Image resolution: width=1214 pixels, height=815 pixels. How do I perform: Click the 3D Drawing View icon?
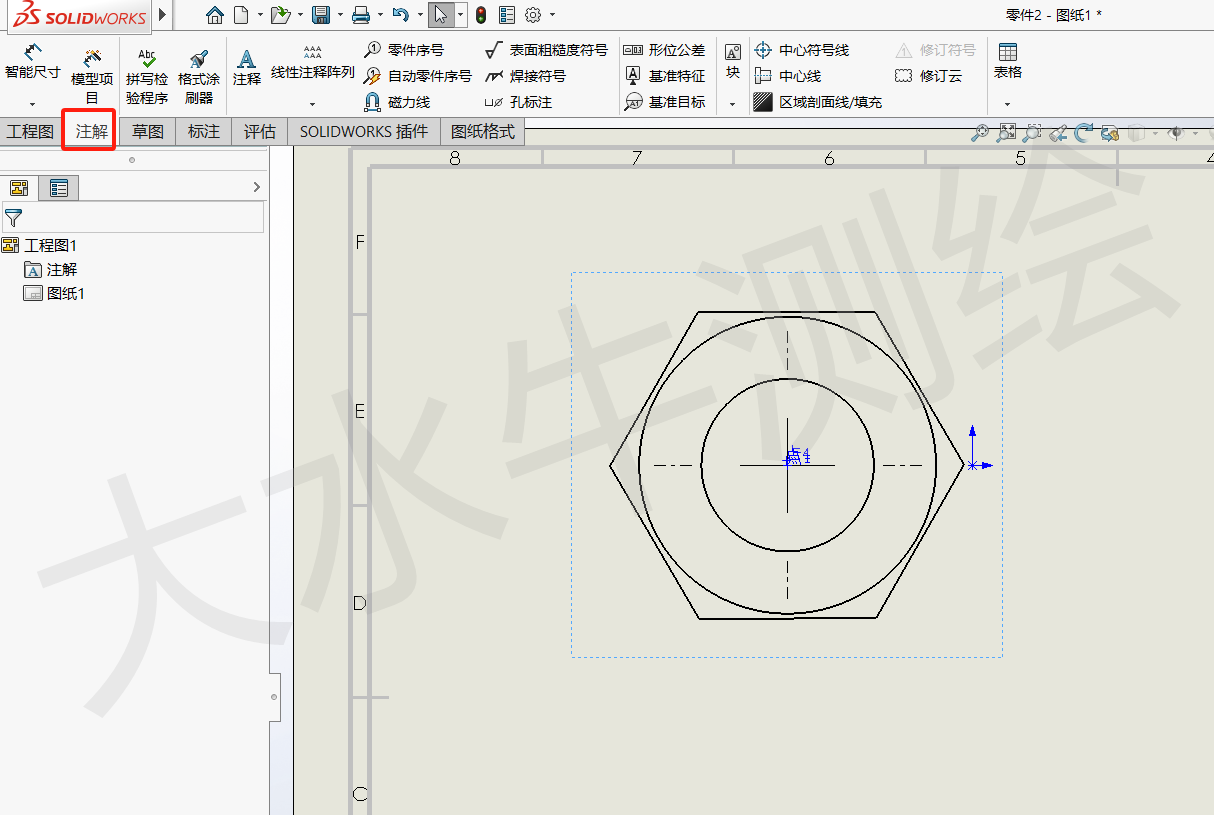tap(1110, 133)
